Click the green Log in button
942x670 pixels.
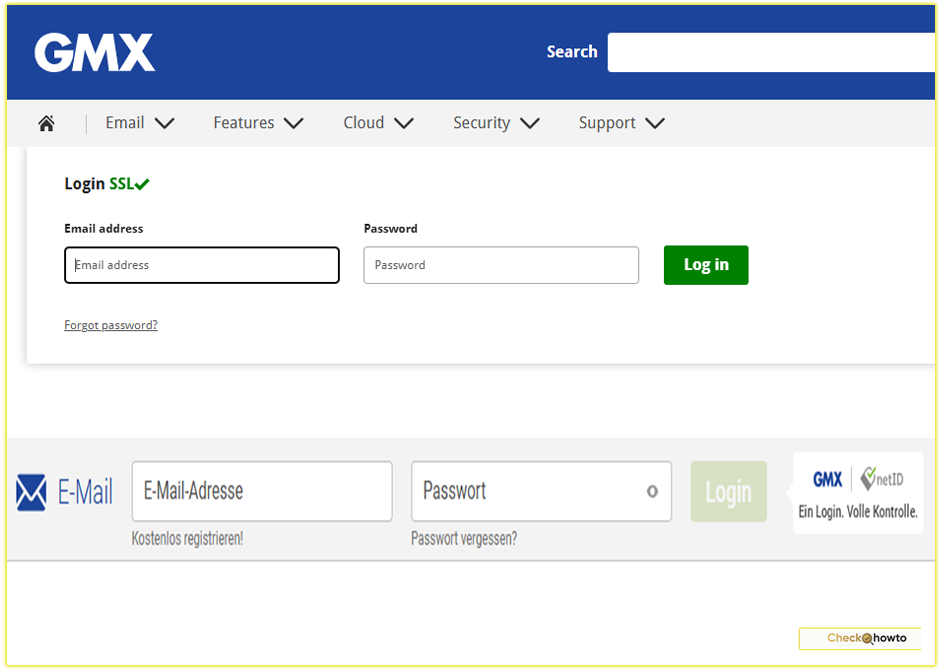(x=706, y=265)
